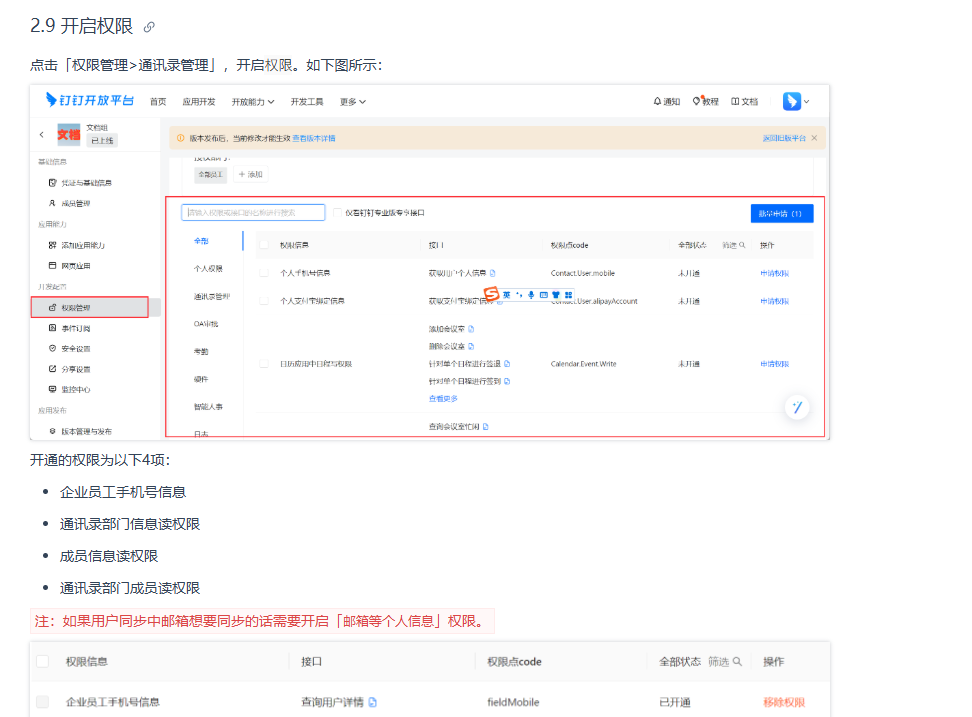Switch to the 个人权限 category tab

coord(208,269)
